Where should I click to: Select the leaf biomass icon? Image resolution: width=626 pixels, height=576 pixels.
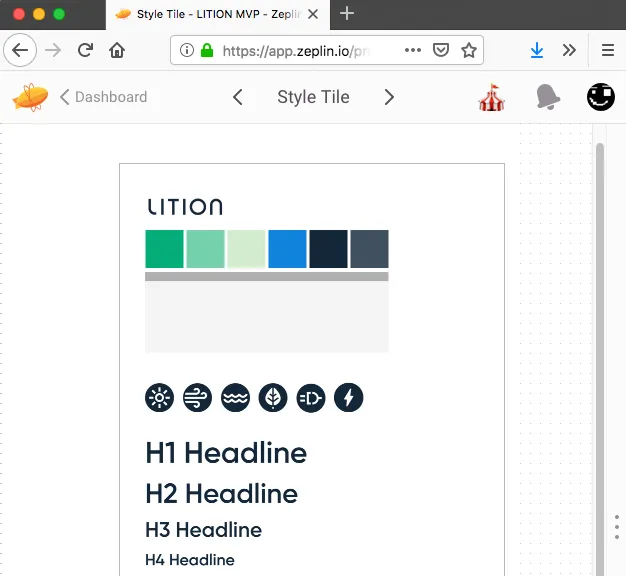(x=273, y=398)
